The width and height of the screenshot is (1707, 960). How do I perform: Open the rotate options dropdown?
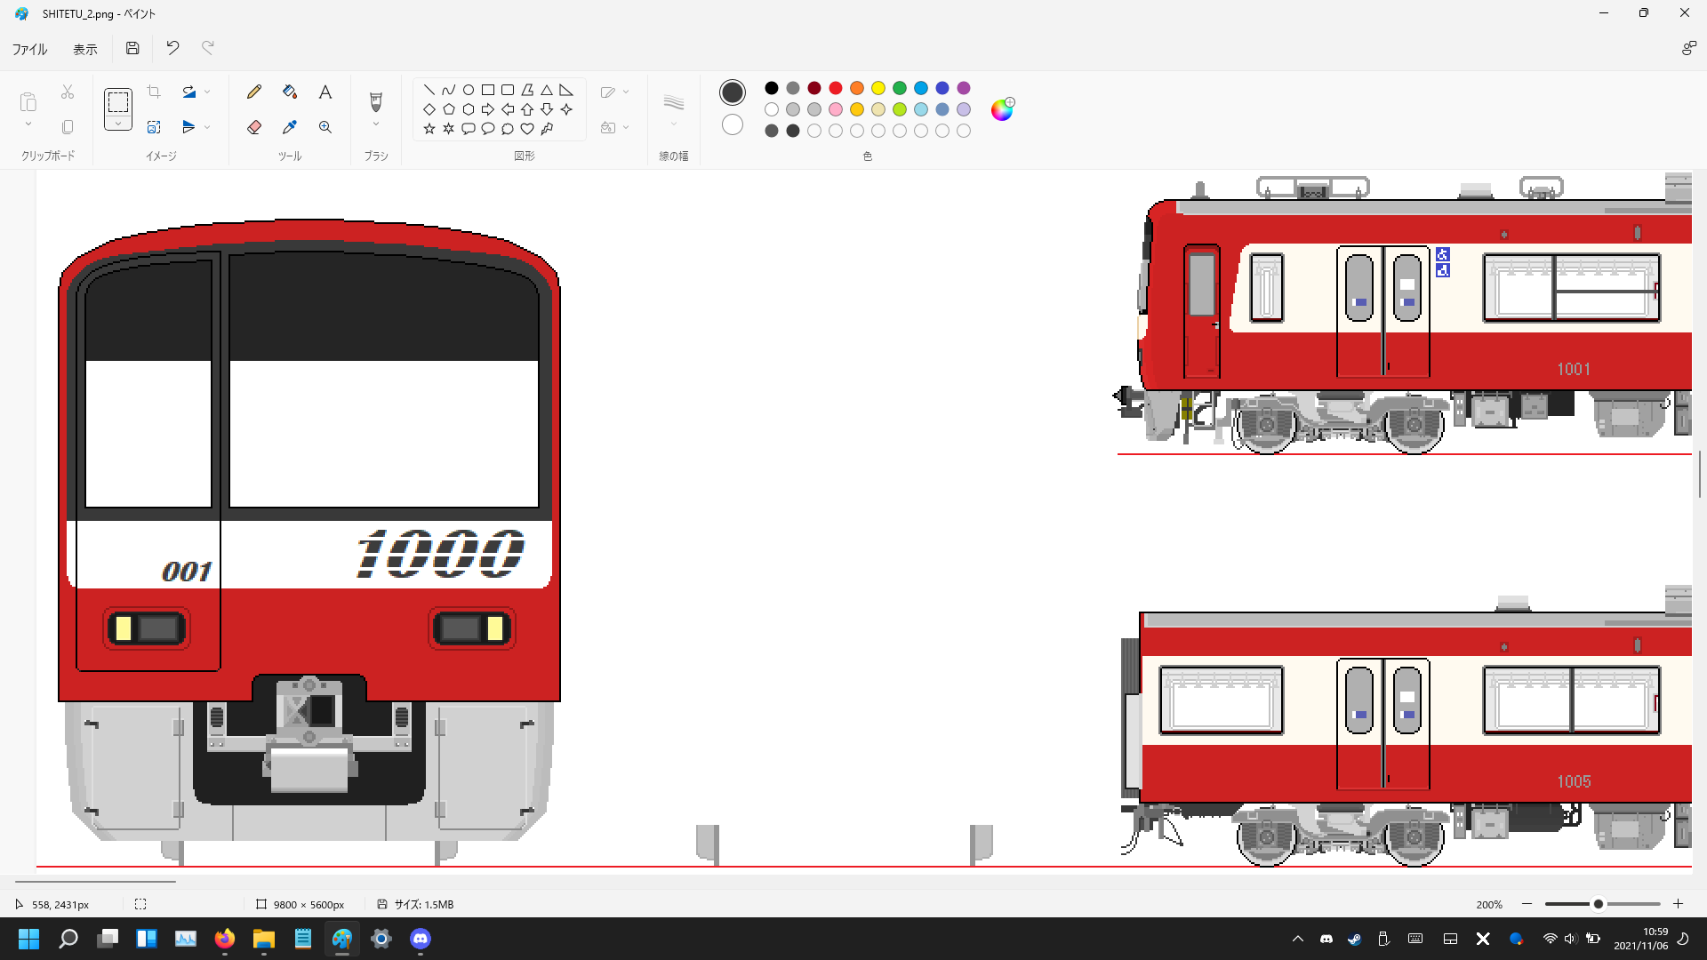[x=207, y=92]
